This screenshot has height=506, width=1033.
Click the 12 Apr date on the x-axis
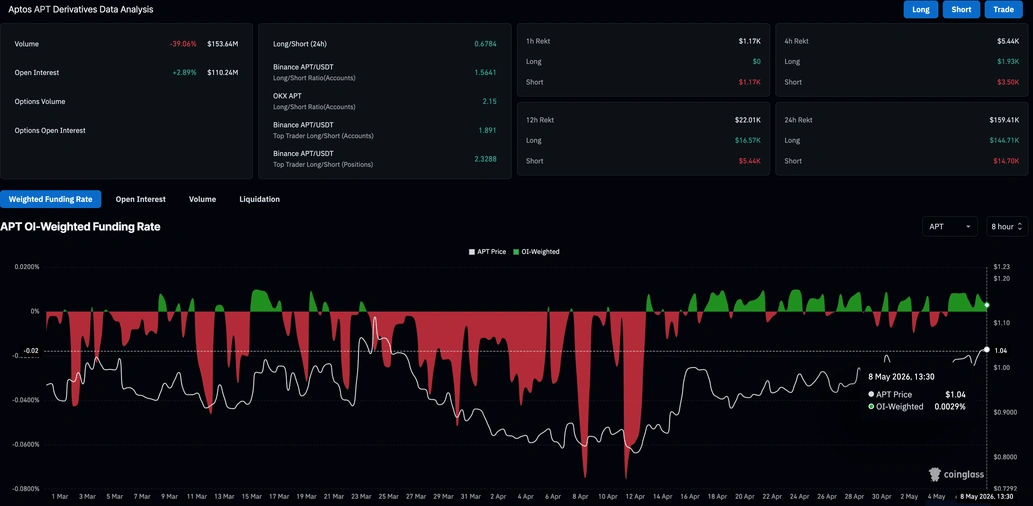click(x=635, y=496)
